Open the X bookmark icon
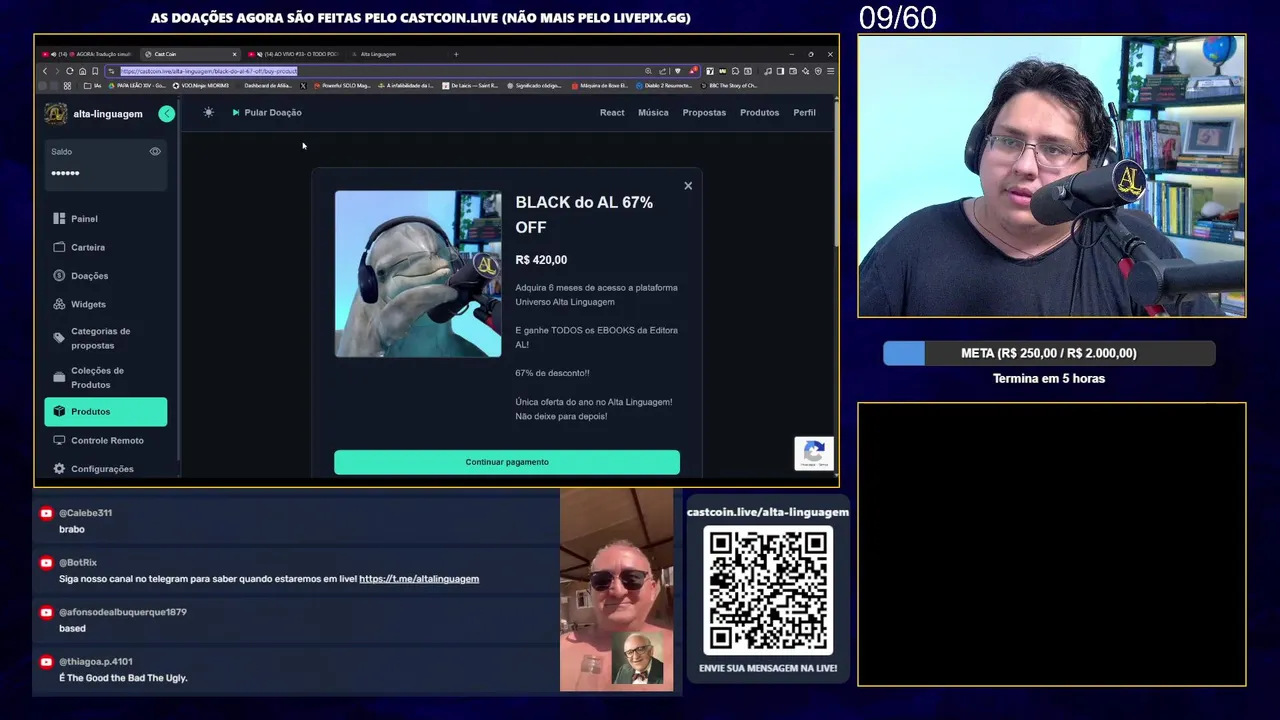This screenshot has height=720, width=1280. tap(303, 86)
